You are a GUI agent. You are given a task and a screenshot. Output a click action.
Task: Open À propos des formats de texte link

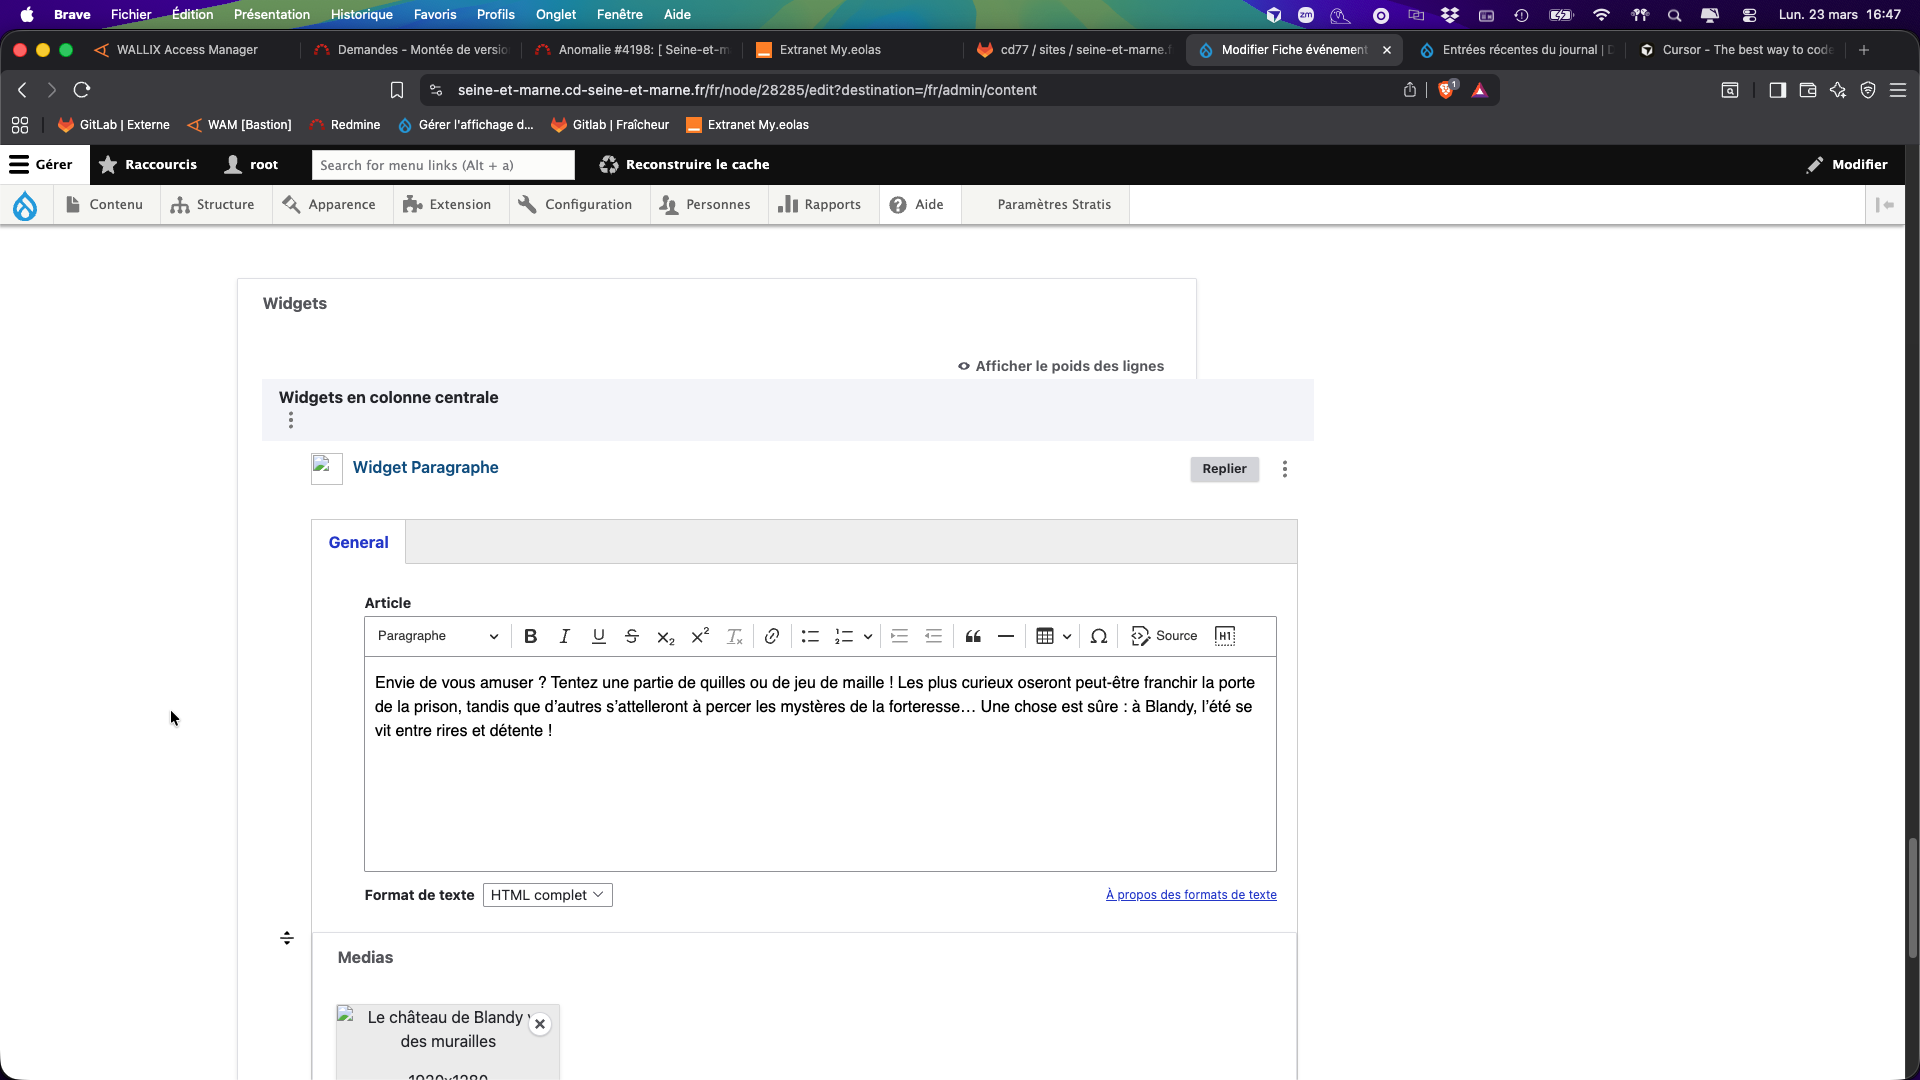1190,895
